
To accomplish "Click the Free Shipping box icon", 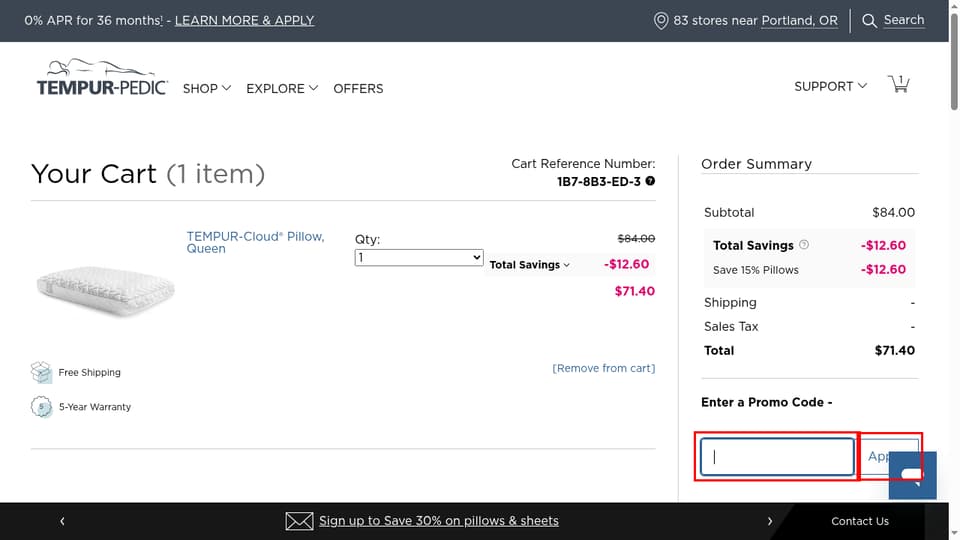I will click(41, 372).
